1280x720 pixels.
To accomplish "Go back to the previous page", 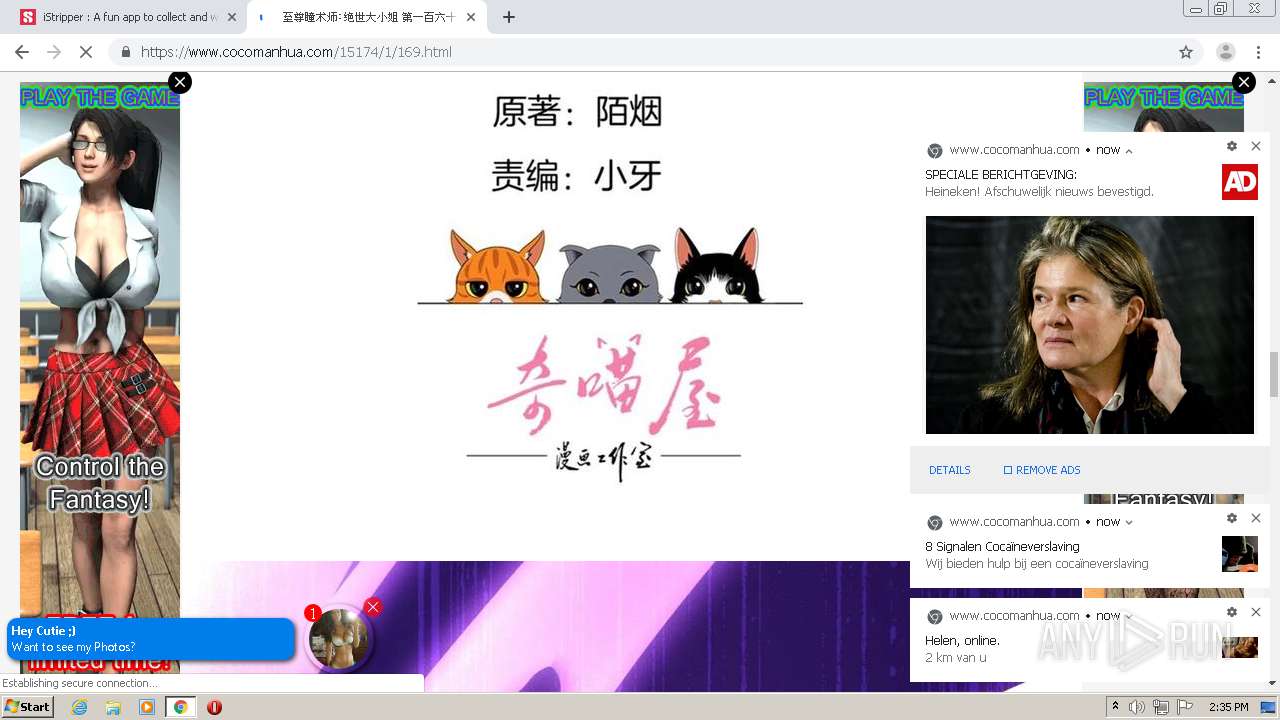I will pos(22,52).
